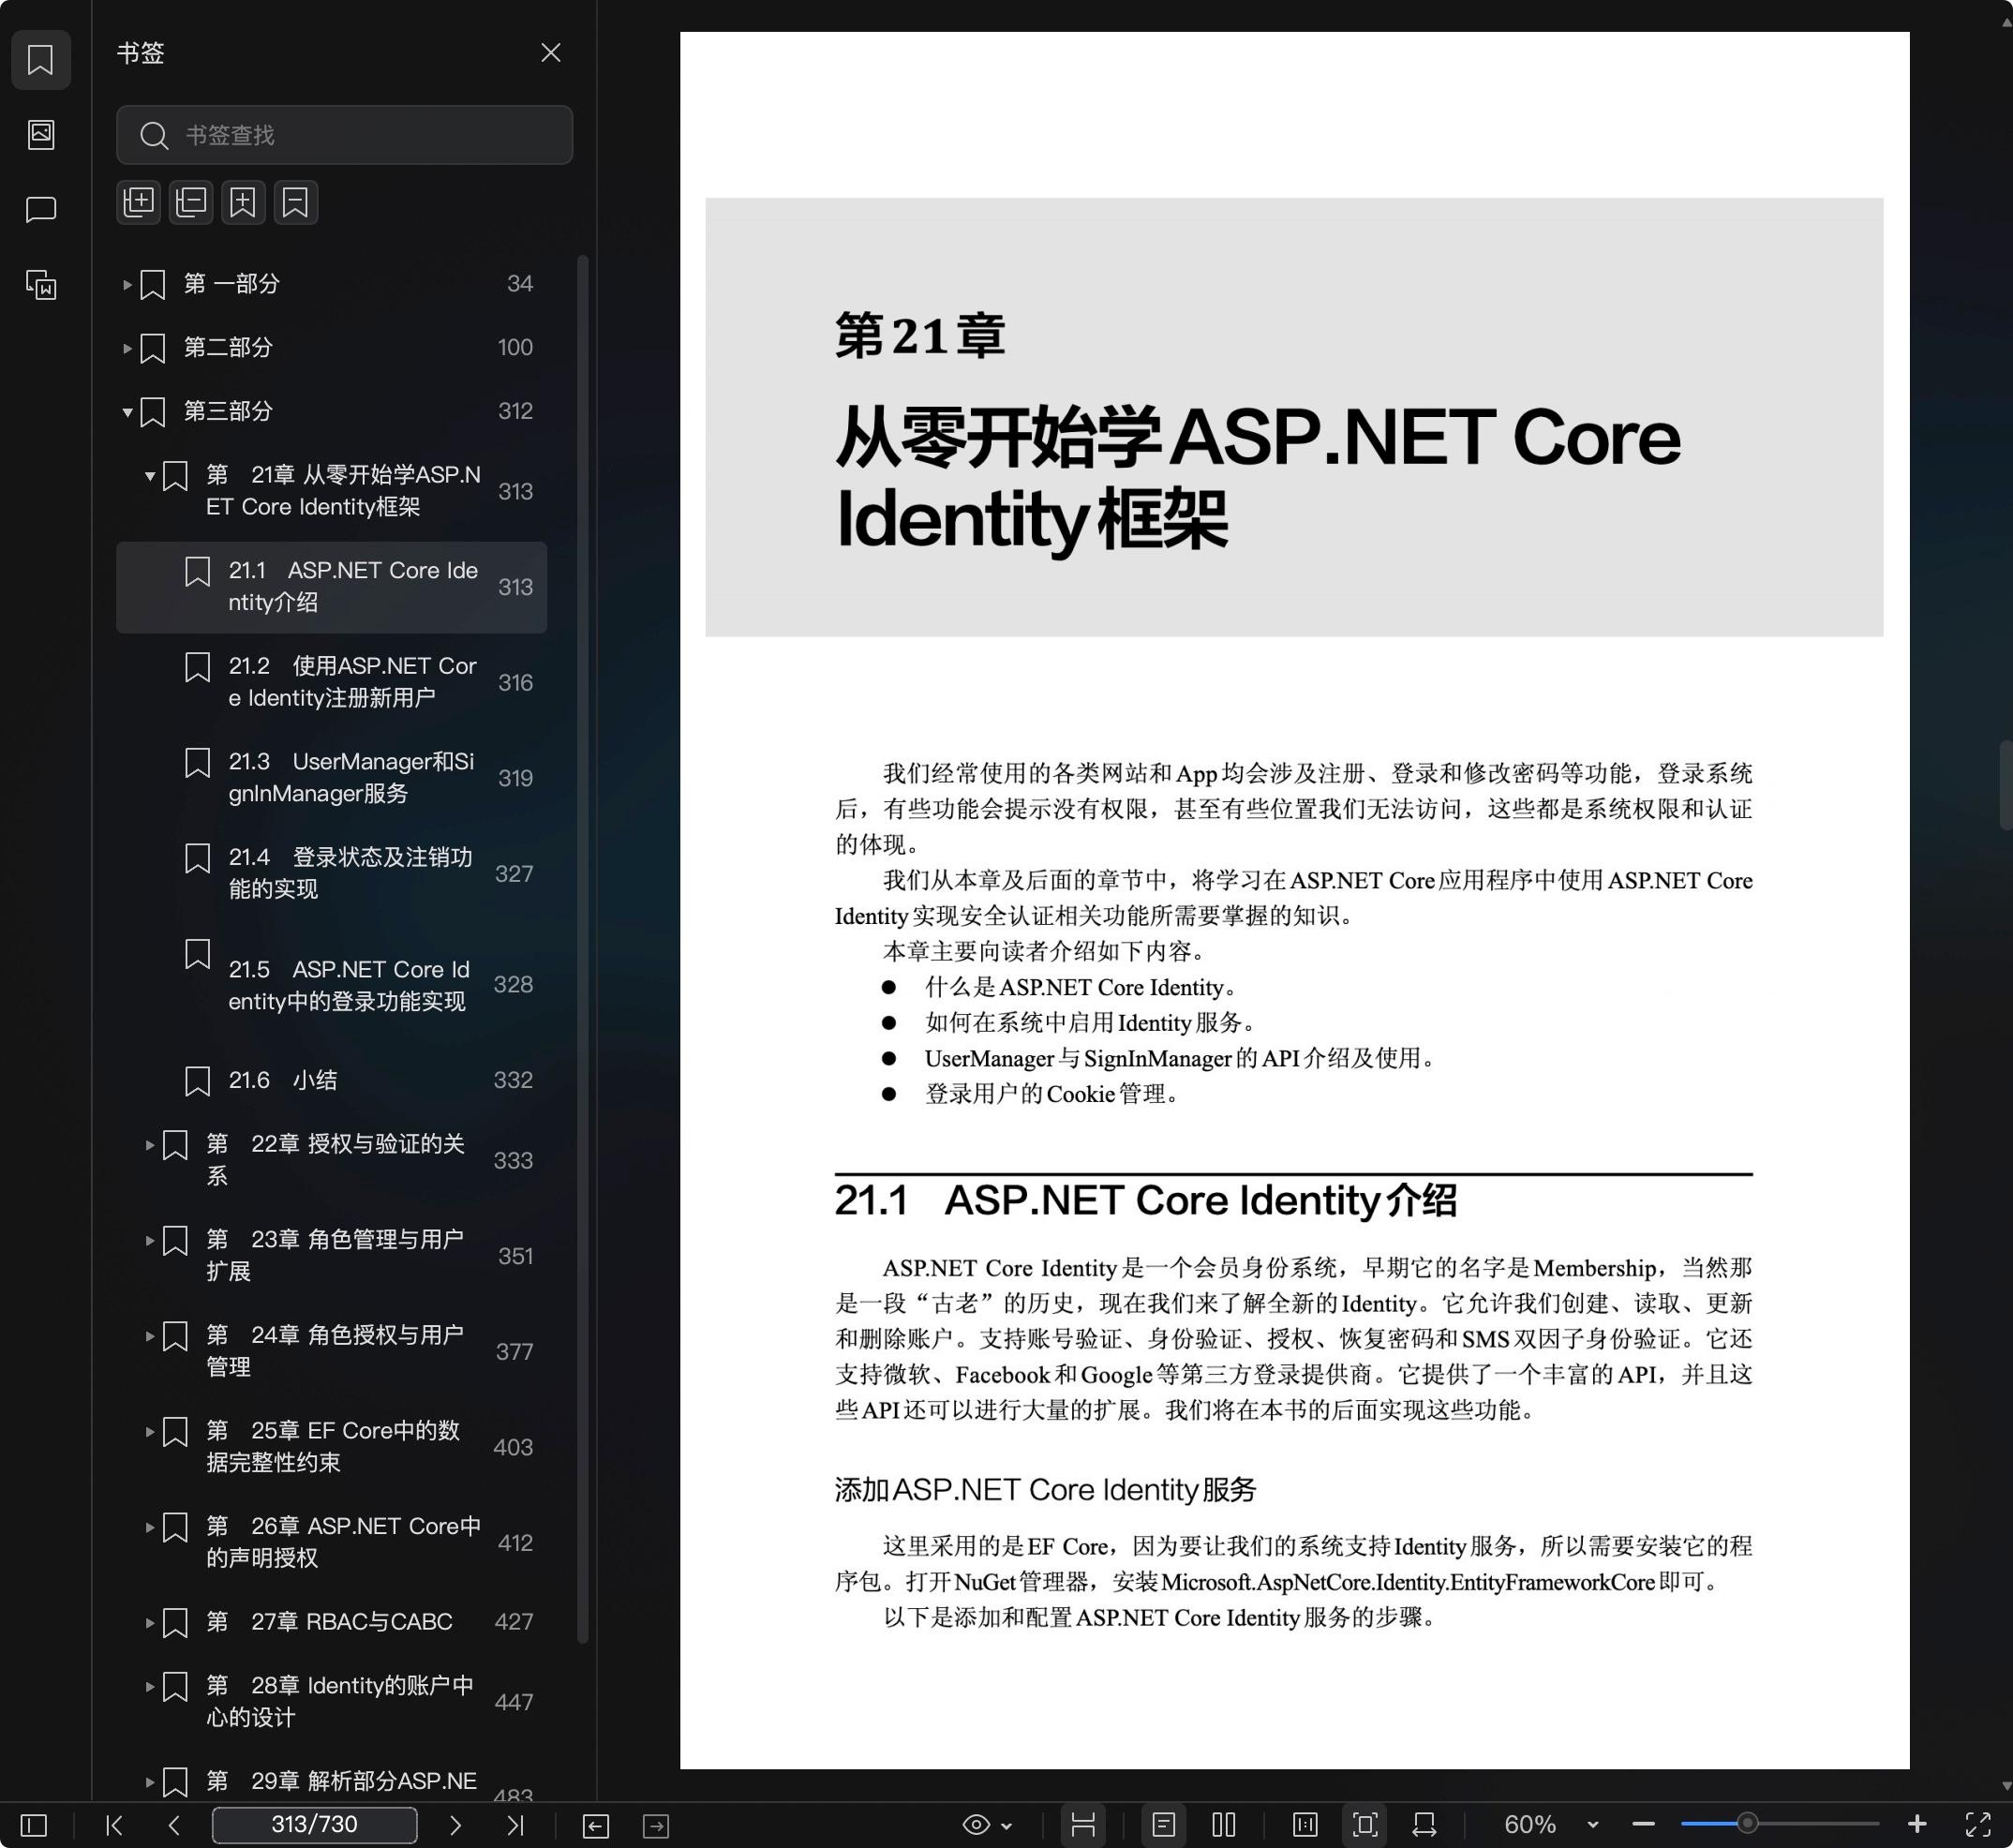
Task: Collapse the 第三部分 bookmark
Action: tap(127, 412)
